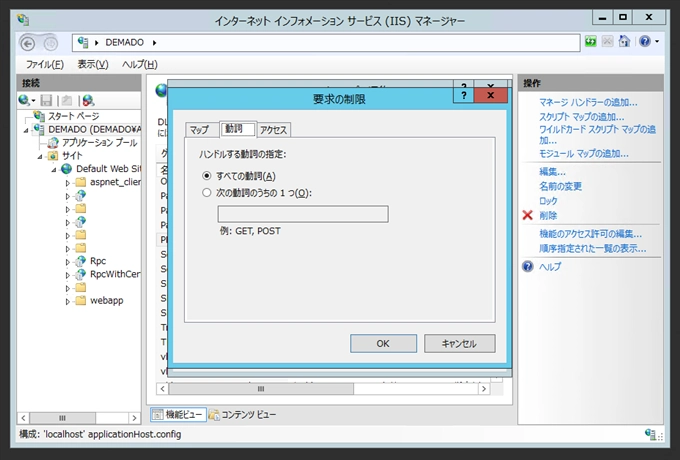Click the キャンセル button
Viewport: 680px width, 460px height.
tap(459, 343)
